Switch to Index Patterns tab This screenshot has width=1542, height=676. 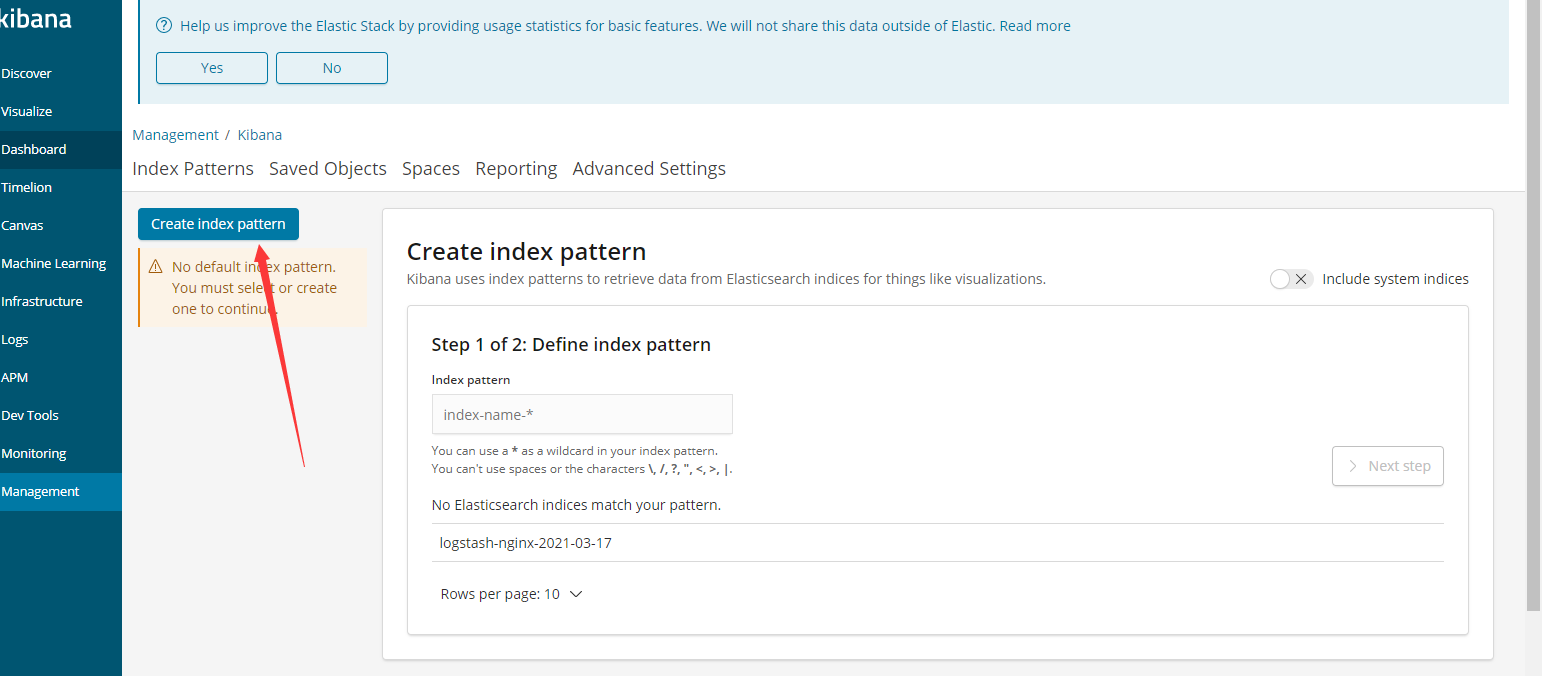pos(193,169)
